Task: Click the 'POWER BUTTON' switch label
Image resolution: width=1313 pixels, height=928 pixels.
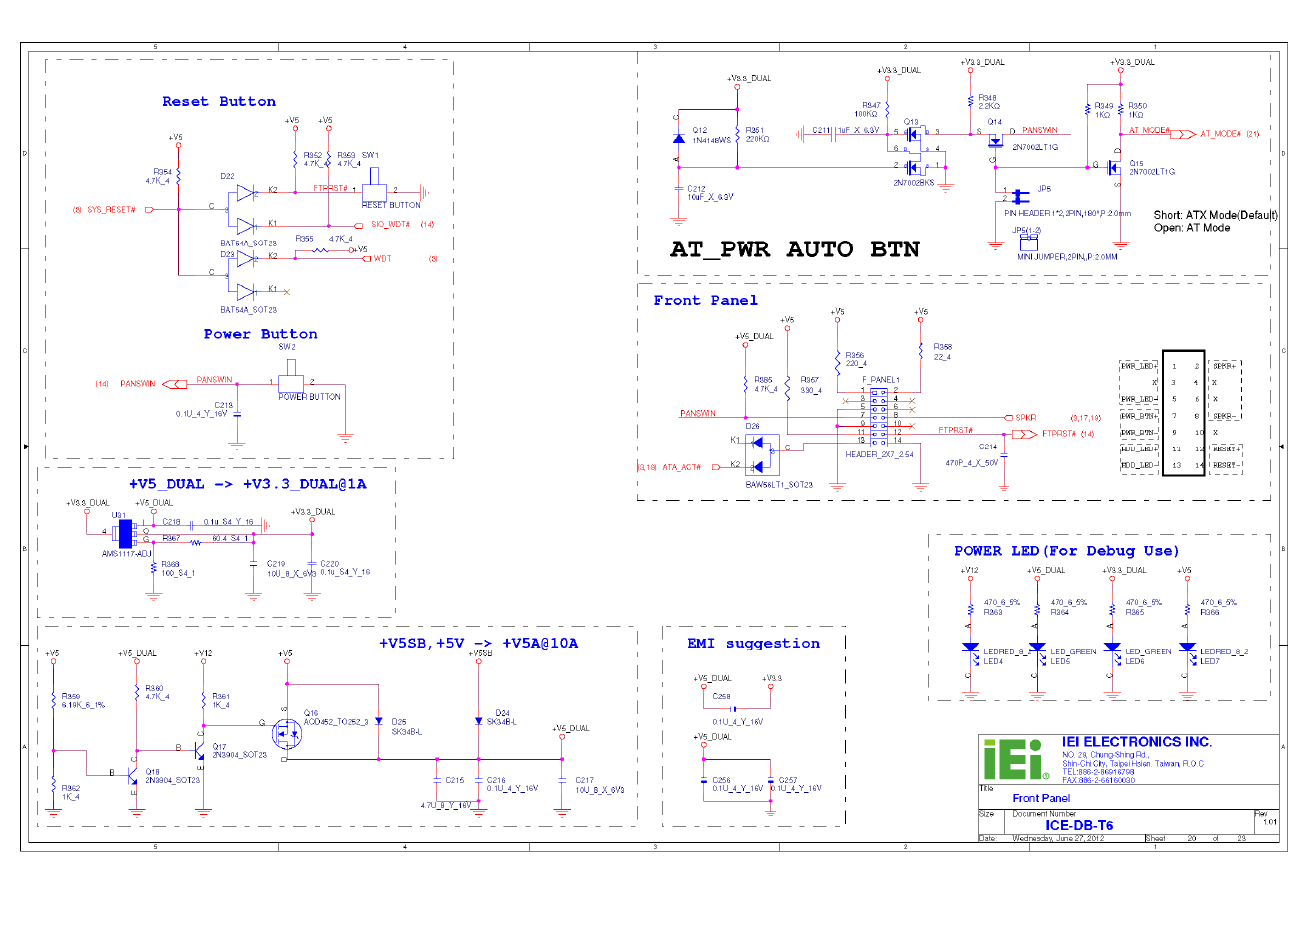Action: (309, 397)
